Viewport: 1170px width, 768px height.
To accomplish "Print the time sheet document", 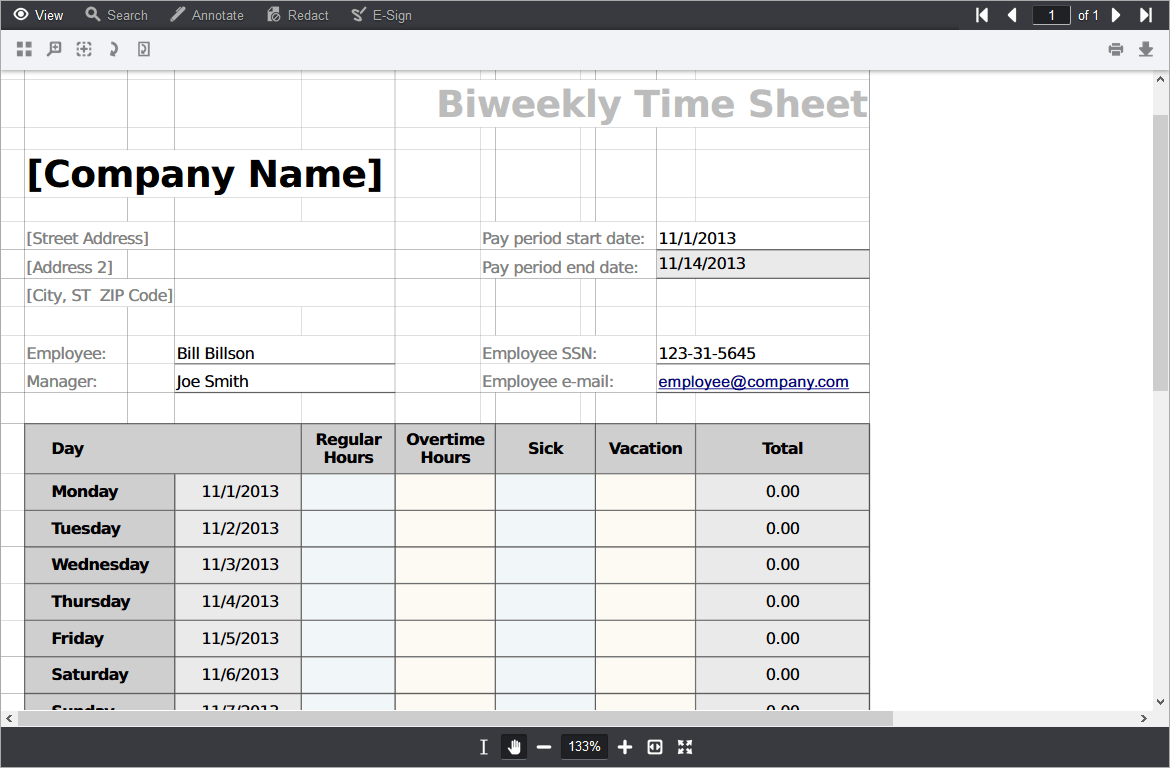I will [1116, 48].
